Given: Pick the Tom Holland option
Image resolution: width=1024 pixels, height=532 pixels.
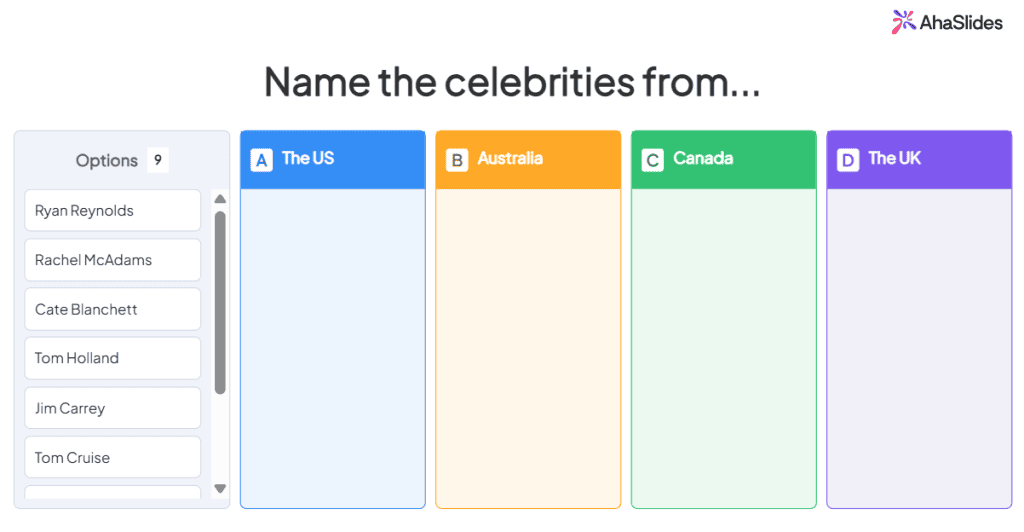Looking at the screenshot, I should pos(112,358).
